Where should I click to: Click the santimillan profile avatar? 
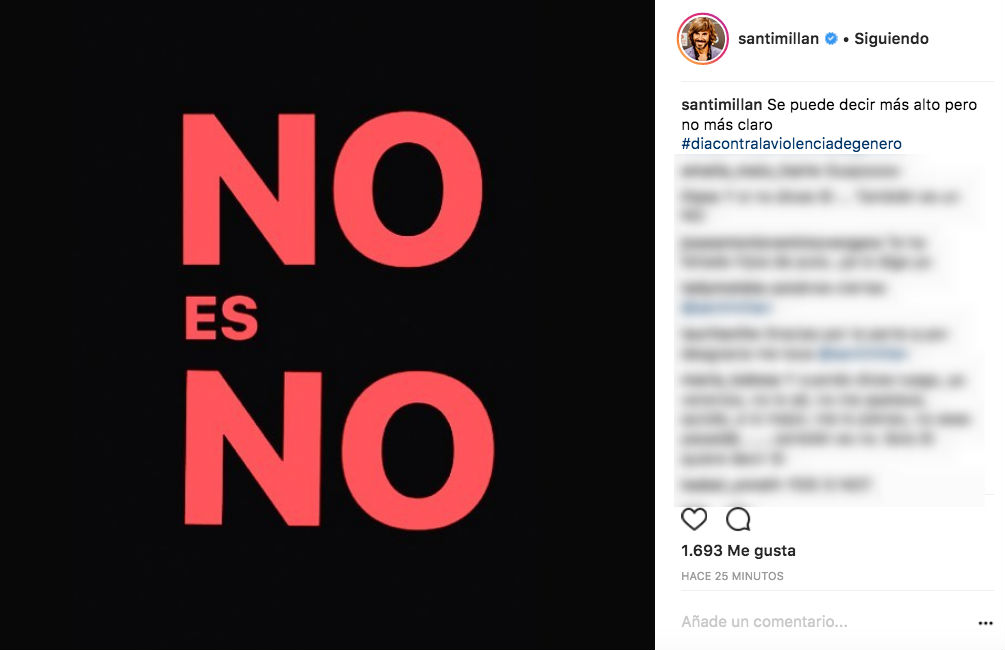pyautogui.click(x=702, y=38)
